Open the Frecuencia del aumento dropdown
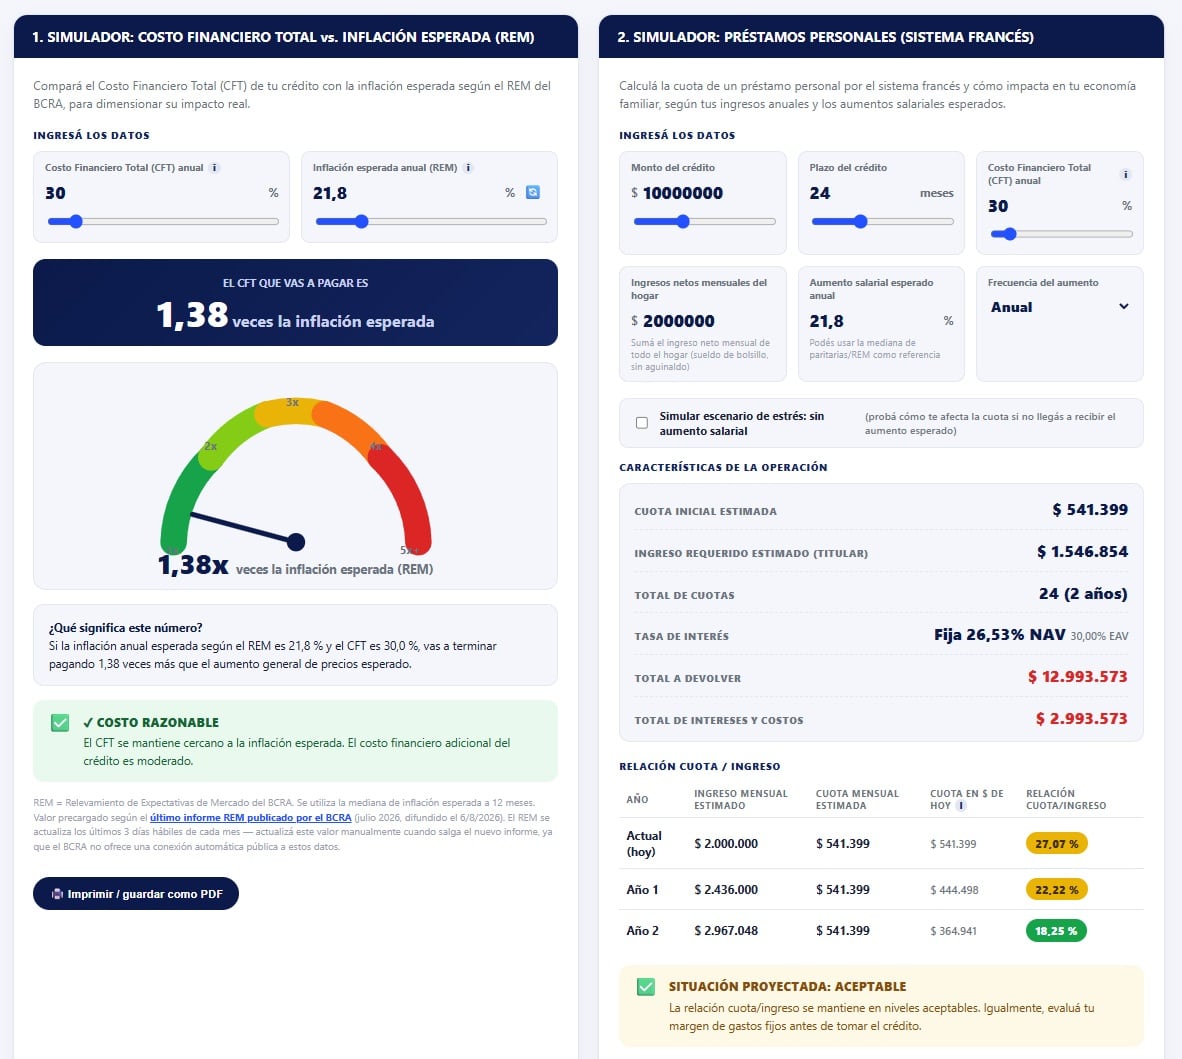This screenshot has width=1182, height=1059. click(x=1059, y=307)
